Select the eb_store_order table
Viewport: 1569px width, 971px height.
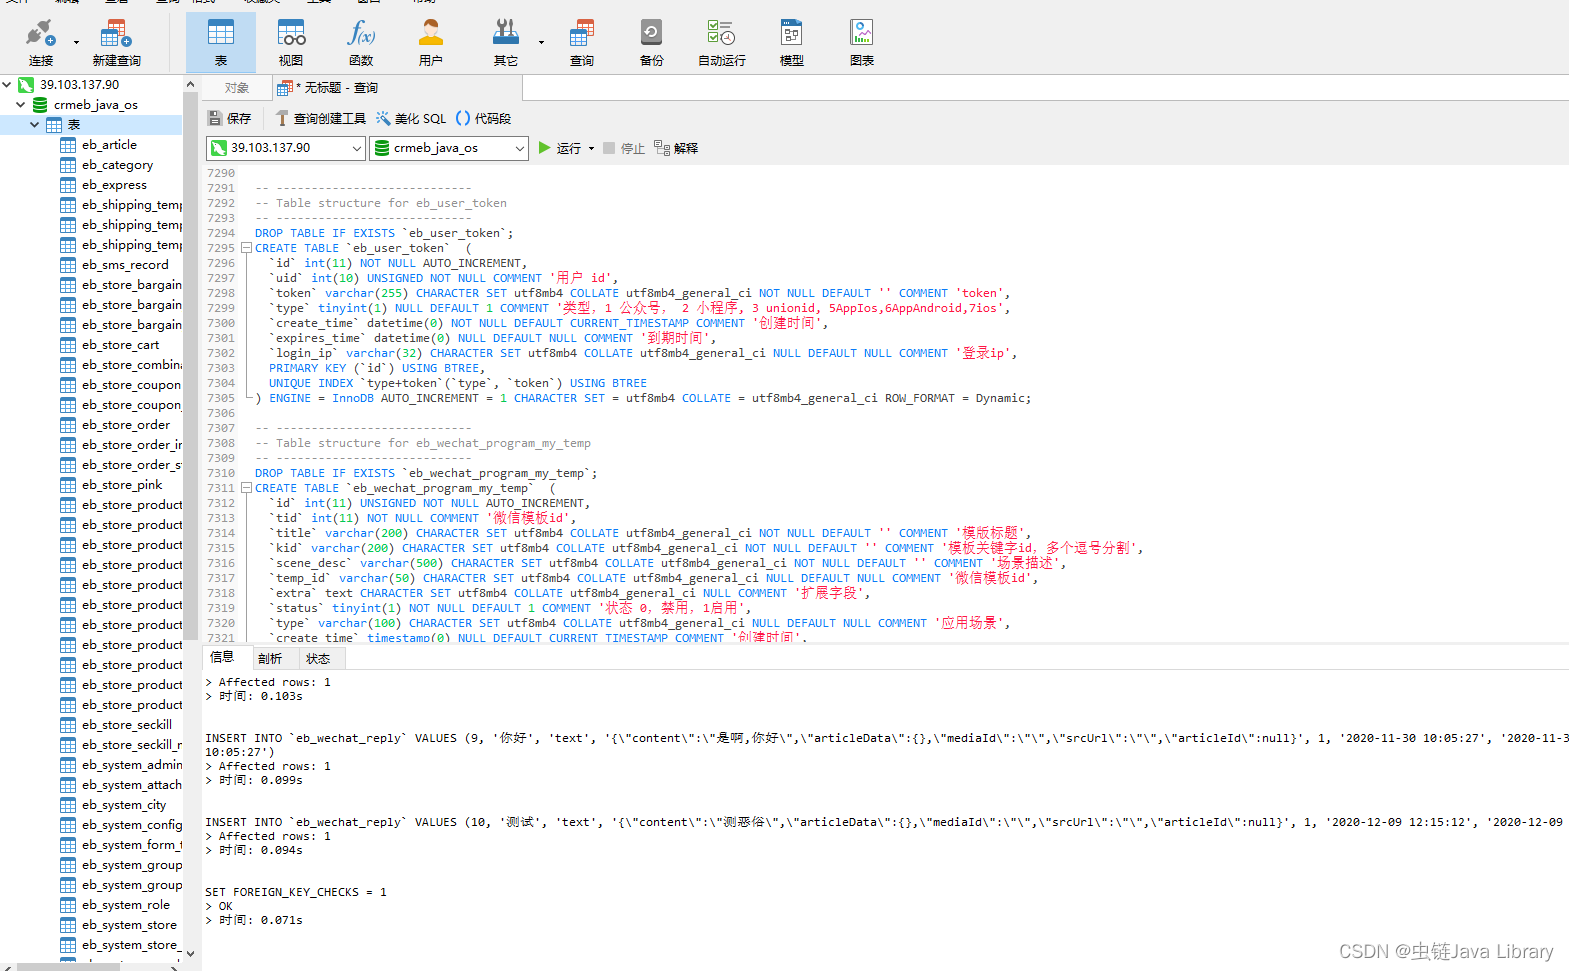pyautogui.click(x=126, y=425)
